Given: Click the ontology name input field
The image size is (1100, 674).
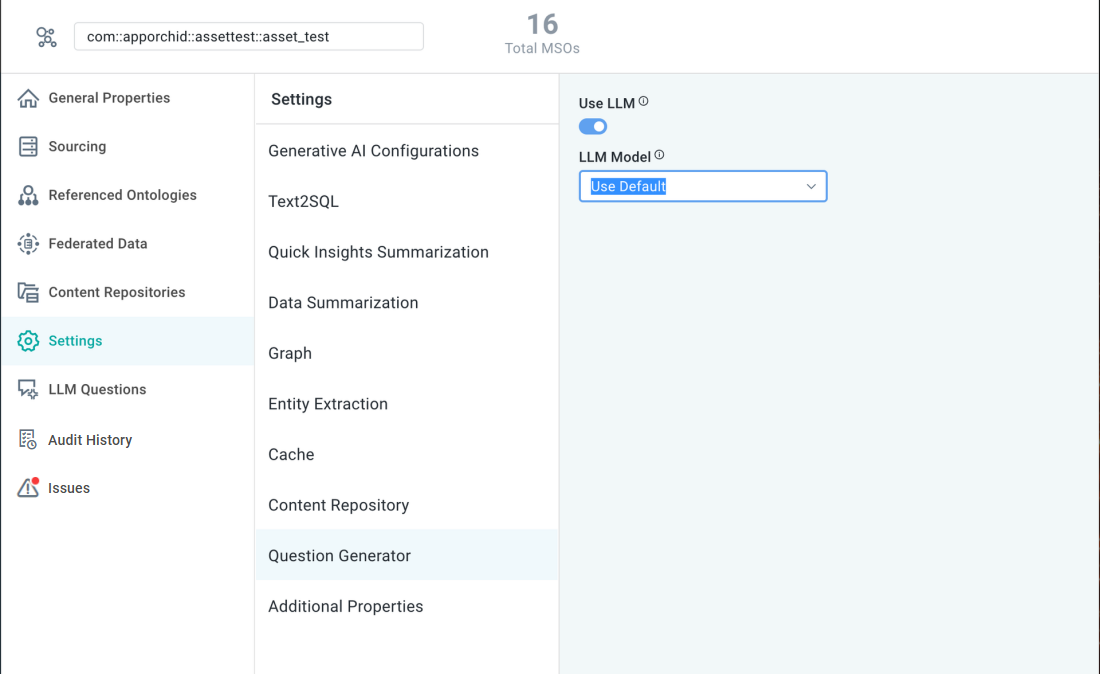Looking at the screenshot, I should 248,37.
